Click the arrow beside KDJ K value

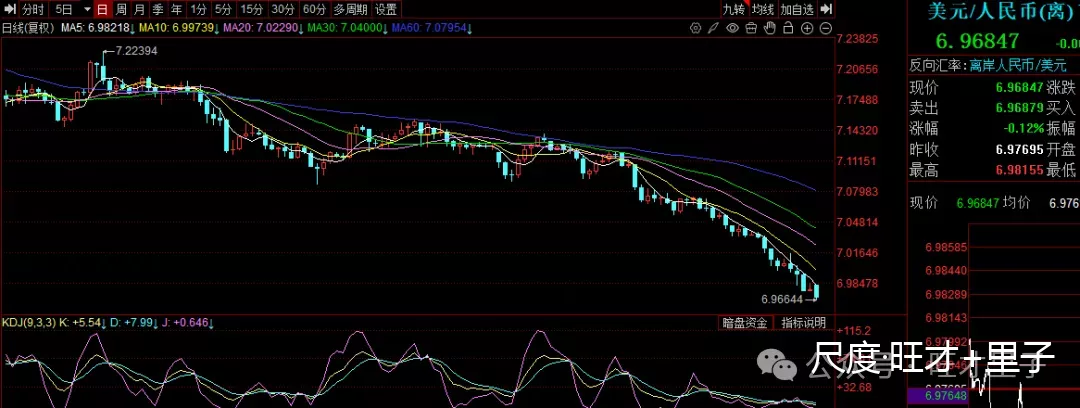105,323
